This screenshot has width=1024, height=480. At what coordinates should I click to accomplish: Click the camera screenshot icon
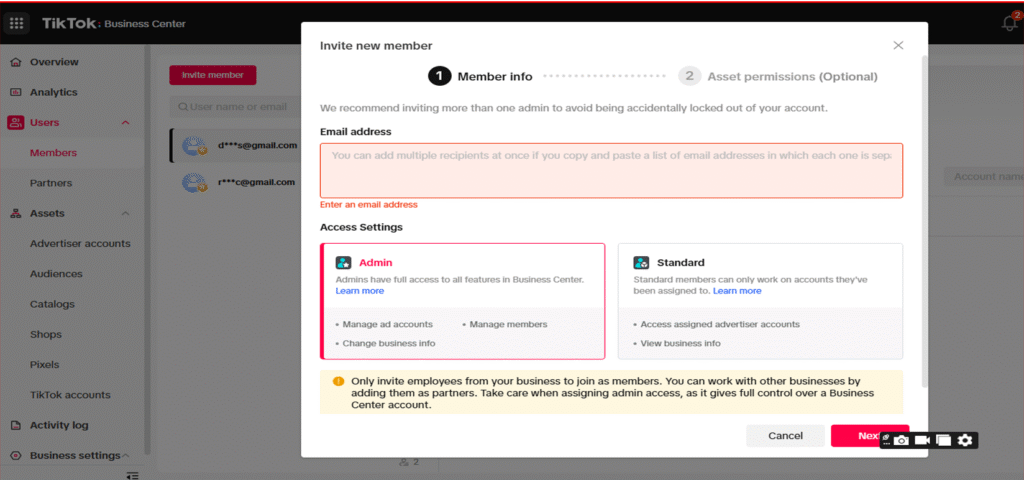click(901, 440)
